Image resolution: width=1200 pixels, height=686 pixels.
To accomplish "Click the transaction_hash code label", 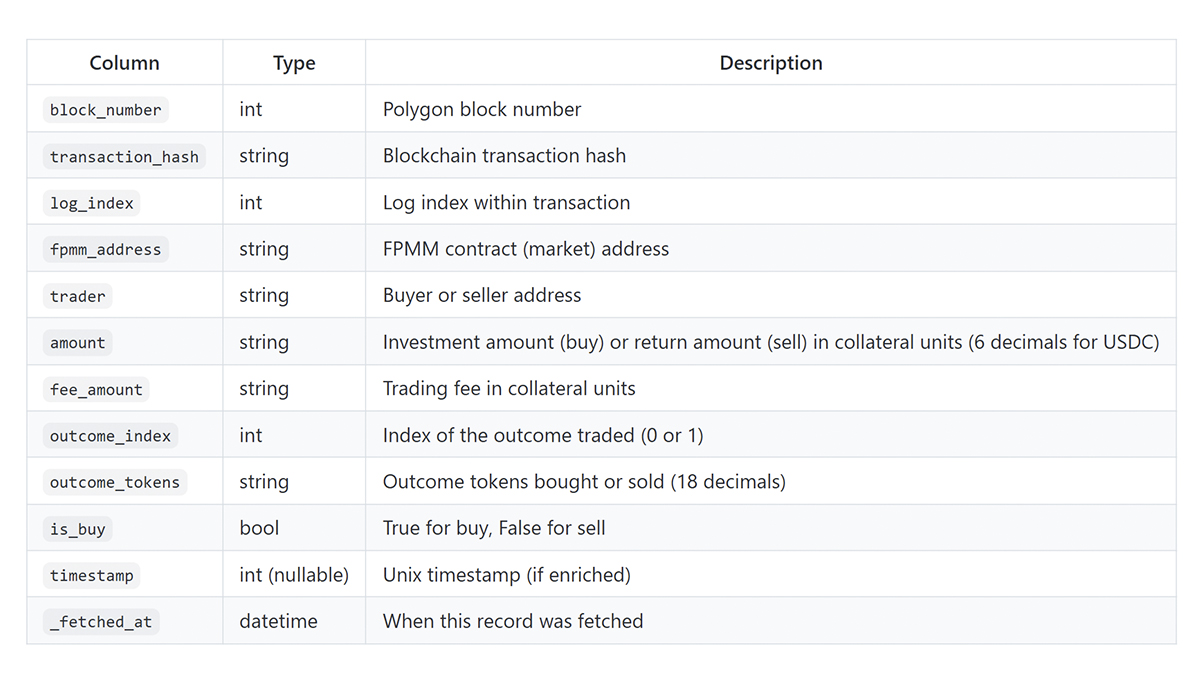I will pos(124,156).
